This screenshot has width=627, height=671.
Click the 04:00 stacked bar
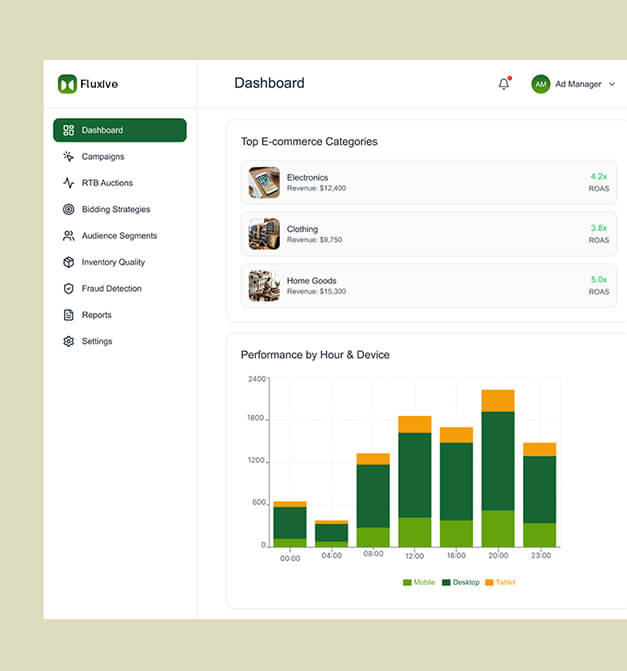pyautogui.click(x=331, y=534)
